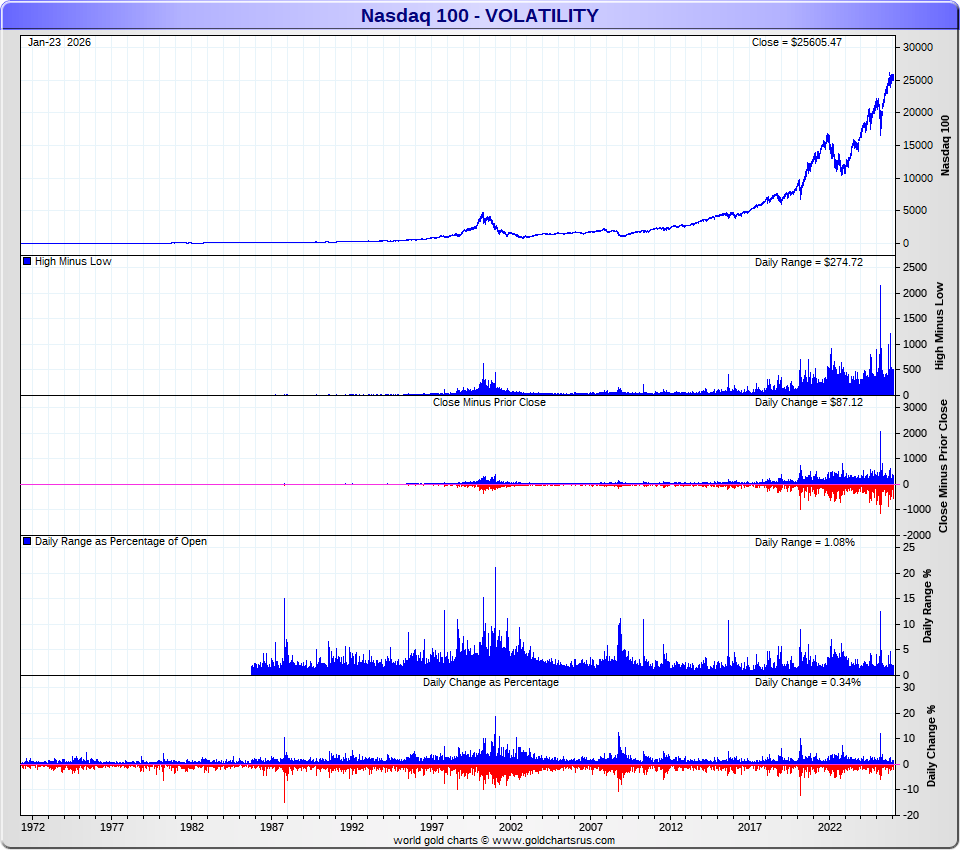Click the -10 tick on Daily Change % axis
The image size is (960, 850).
tap(909, 790)
